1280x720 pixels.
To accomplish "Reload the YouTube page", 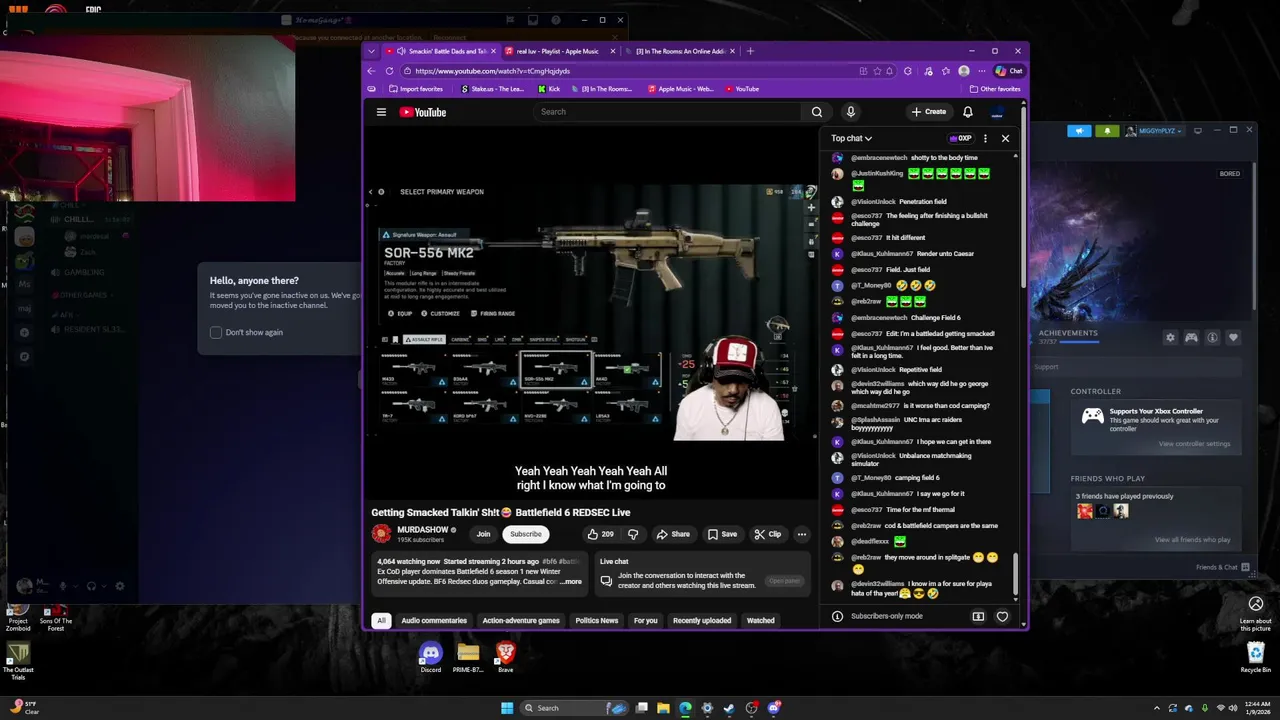I will (x=391, y=71).
